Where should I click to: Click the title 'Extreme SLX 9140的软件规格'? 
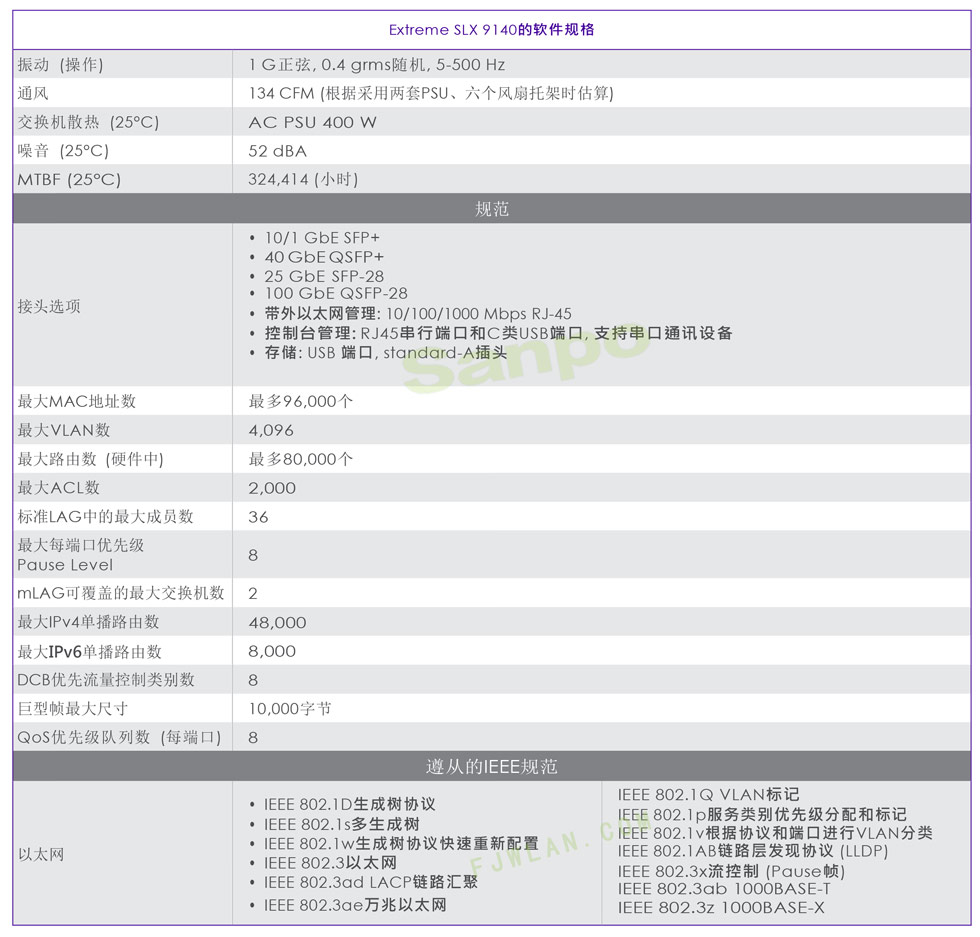(491, 29)
